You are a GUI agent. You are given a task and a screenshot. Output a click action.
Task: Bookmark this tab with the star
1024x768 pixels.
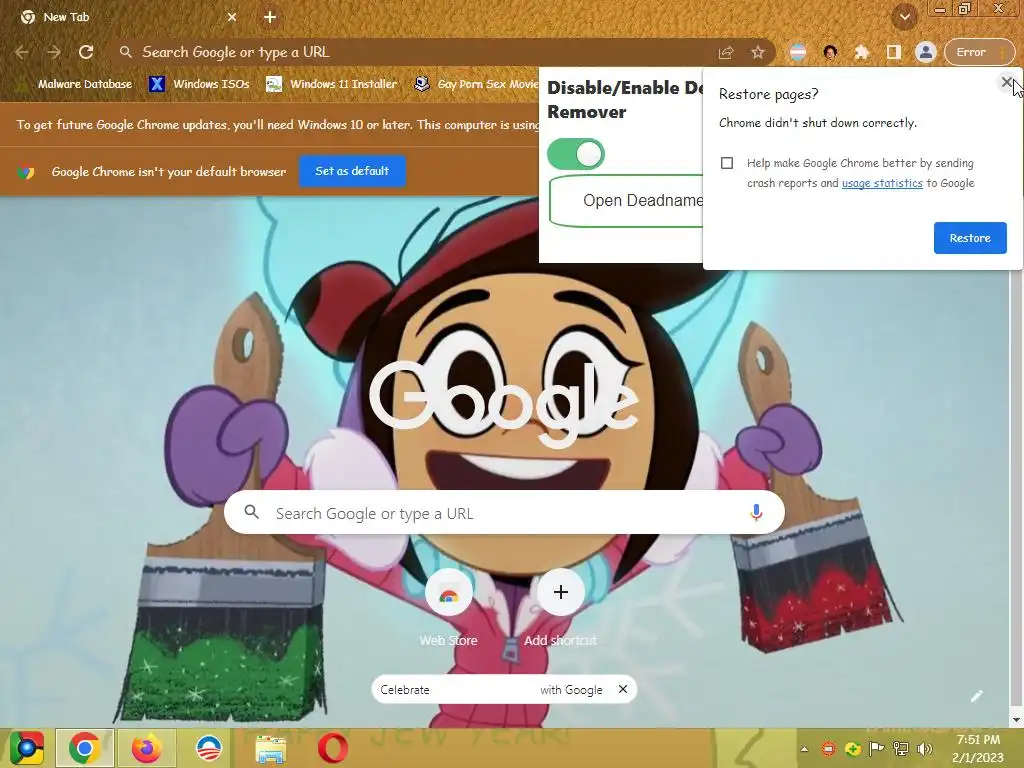point(758,52)
